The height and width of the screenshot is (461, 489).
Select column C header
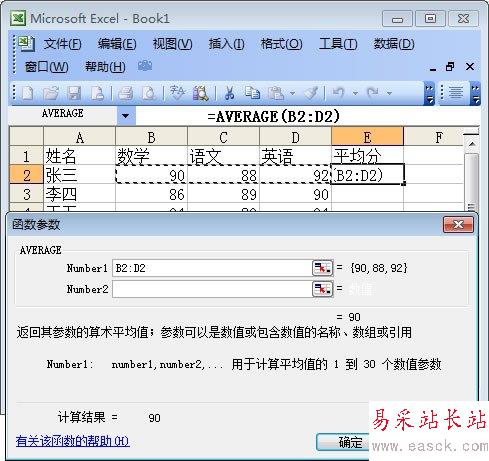click(x=223, y=137)
